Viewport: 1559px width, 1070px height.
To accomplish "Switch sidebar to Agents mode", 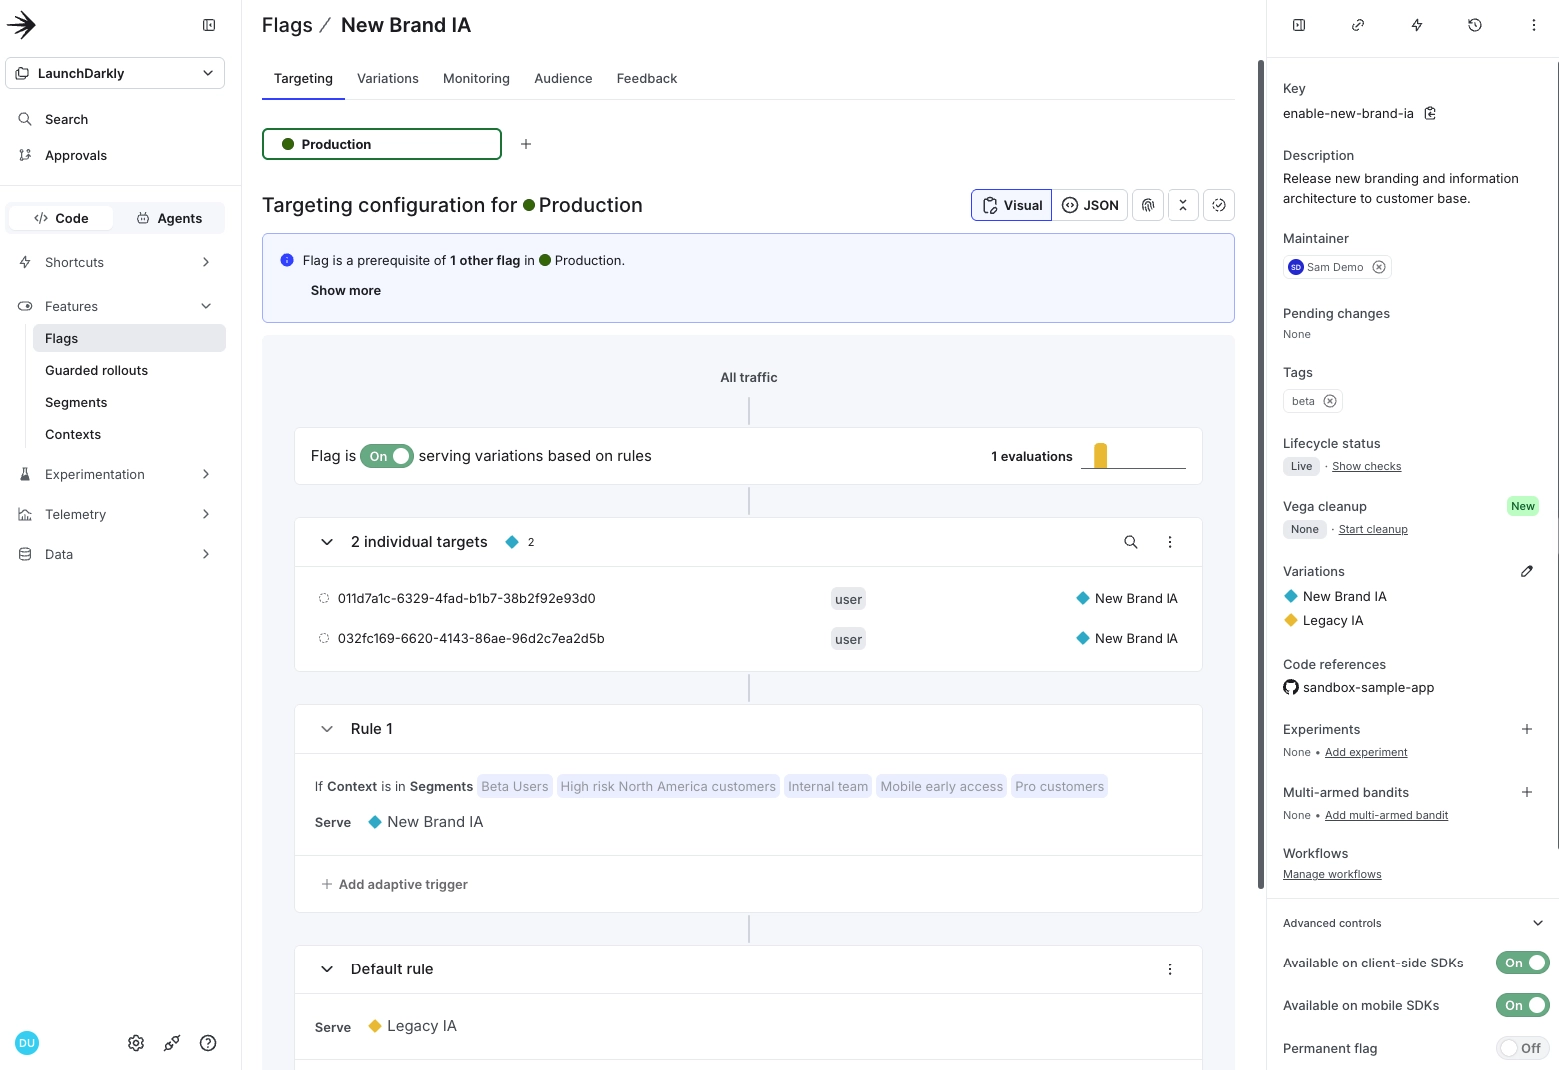I will 169,218.
